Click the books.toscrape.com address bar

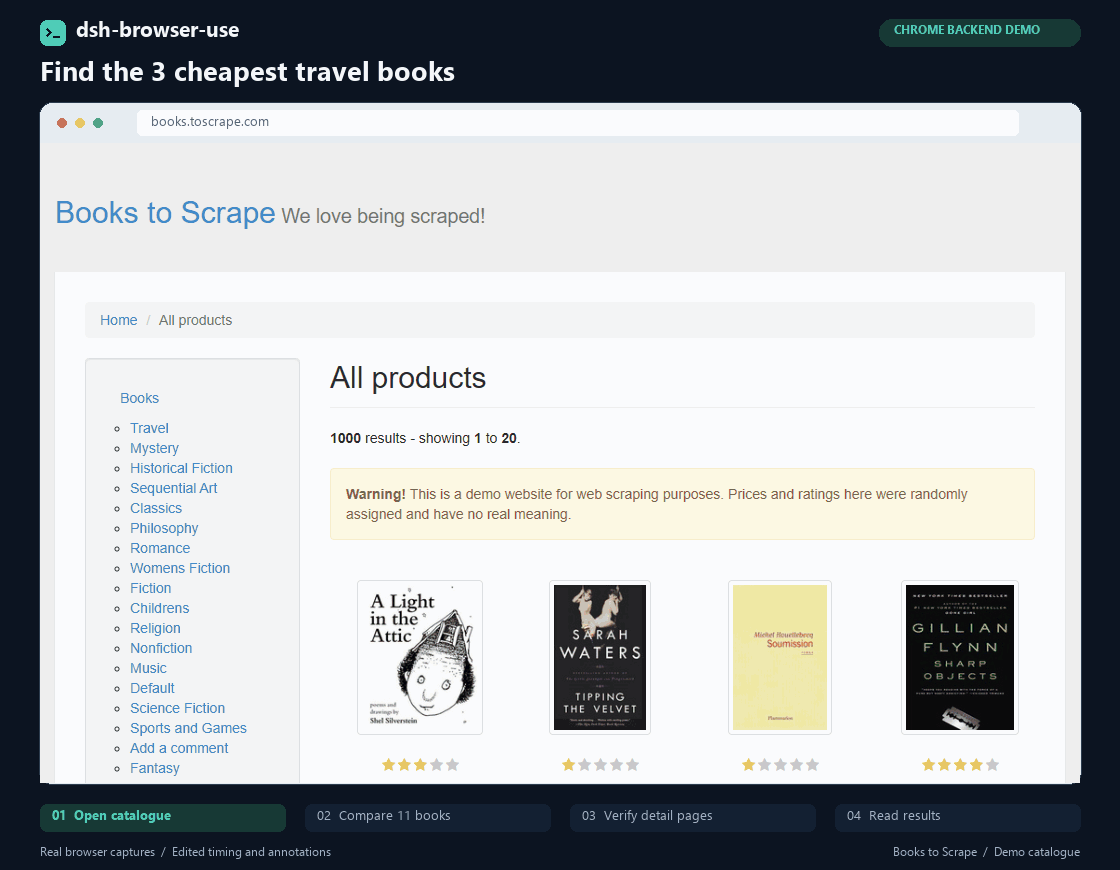click(x=577, y=122)
